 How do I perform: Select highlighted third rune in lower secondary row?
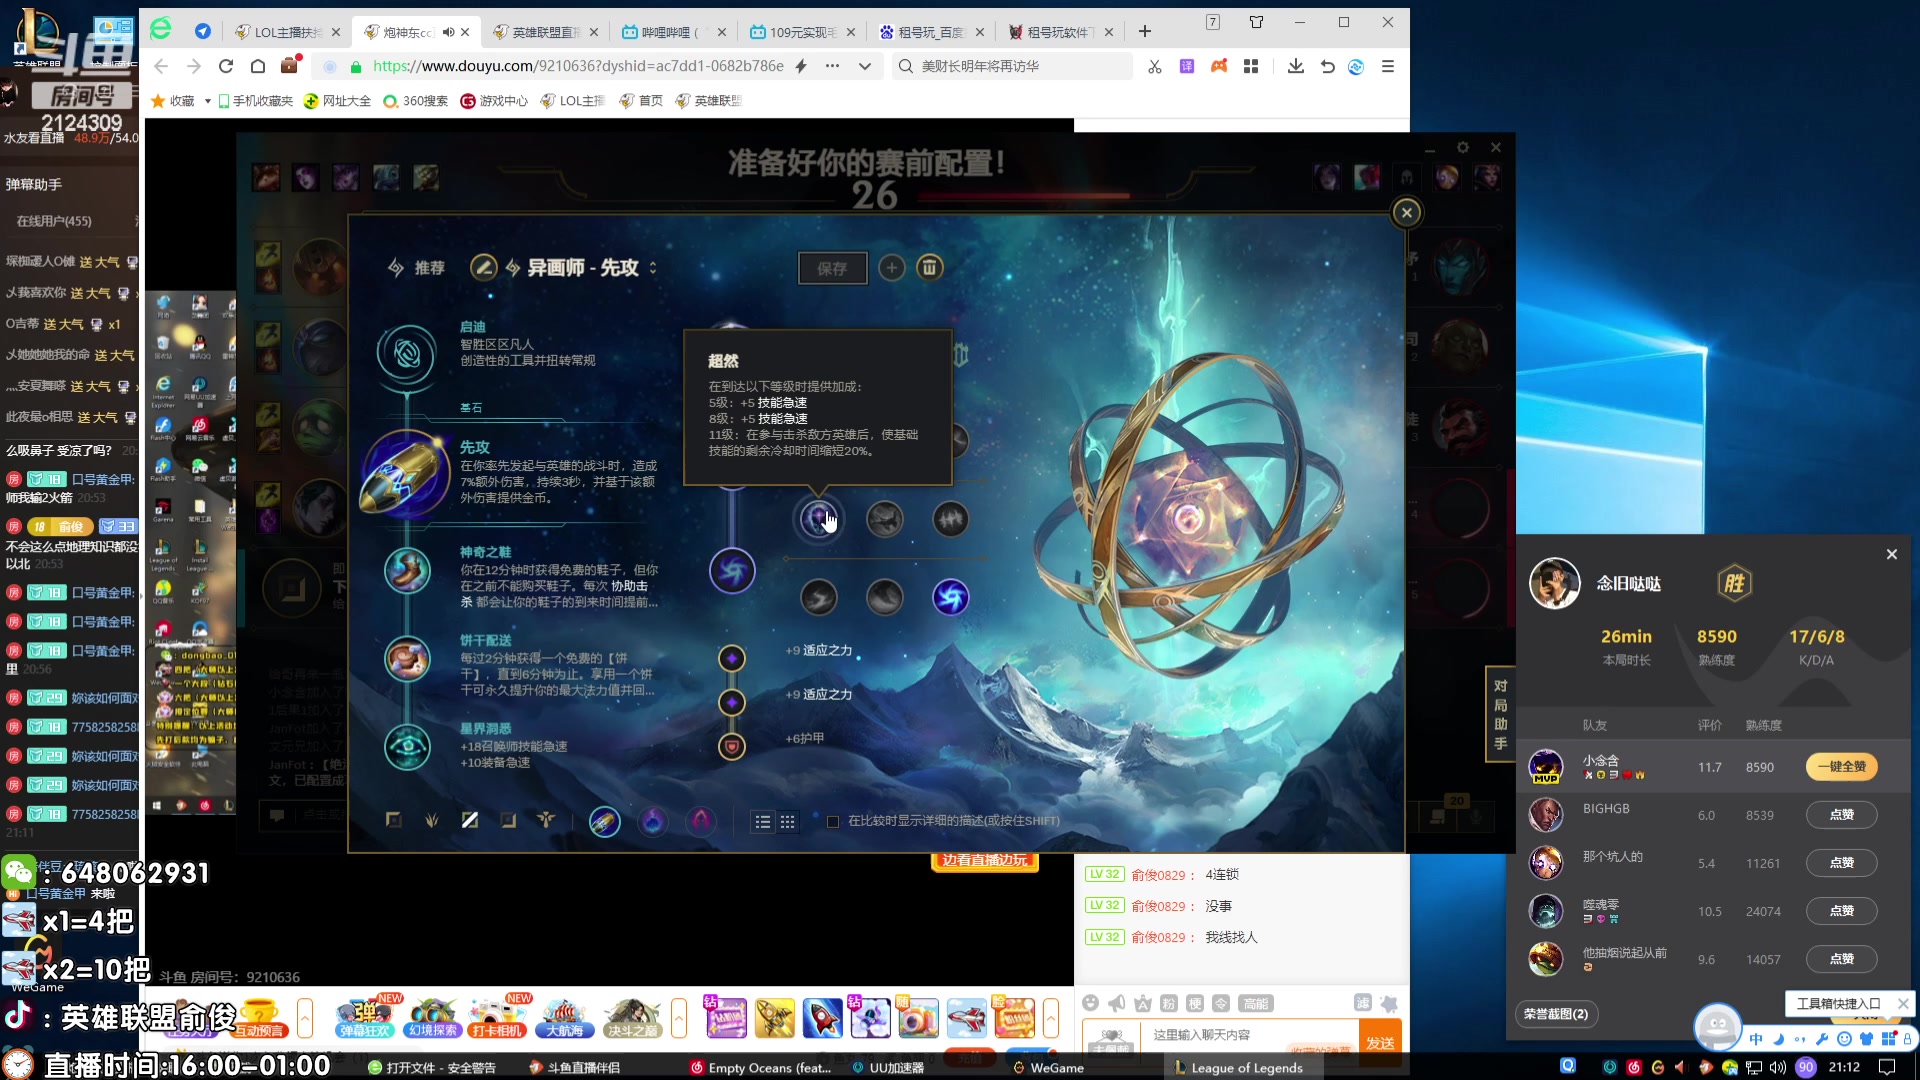951,597
